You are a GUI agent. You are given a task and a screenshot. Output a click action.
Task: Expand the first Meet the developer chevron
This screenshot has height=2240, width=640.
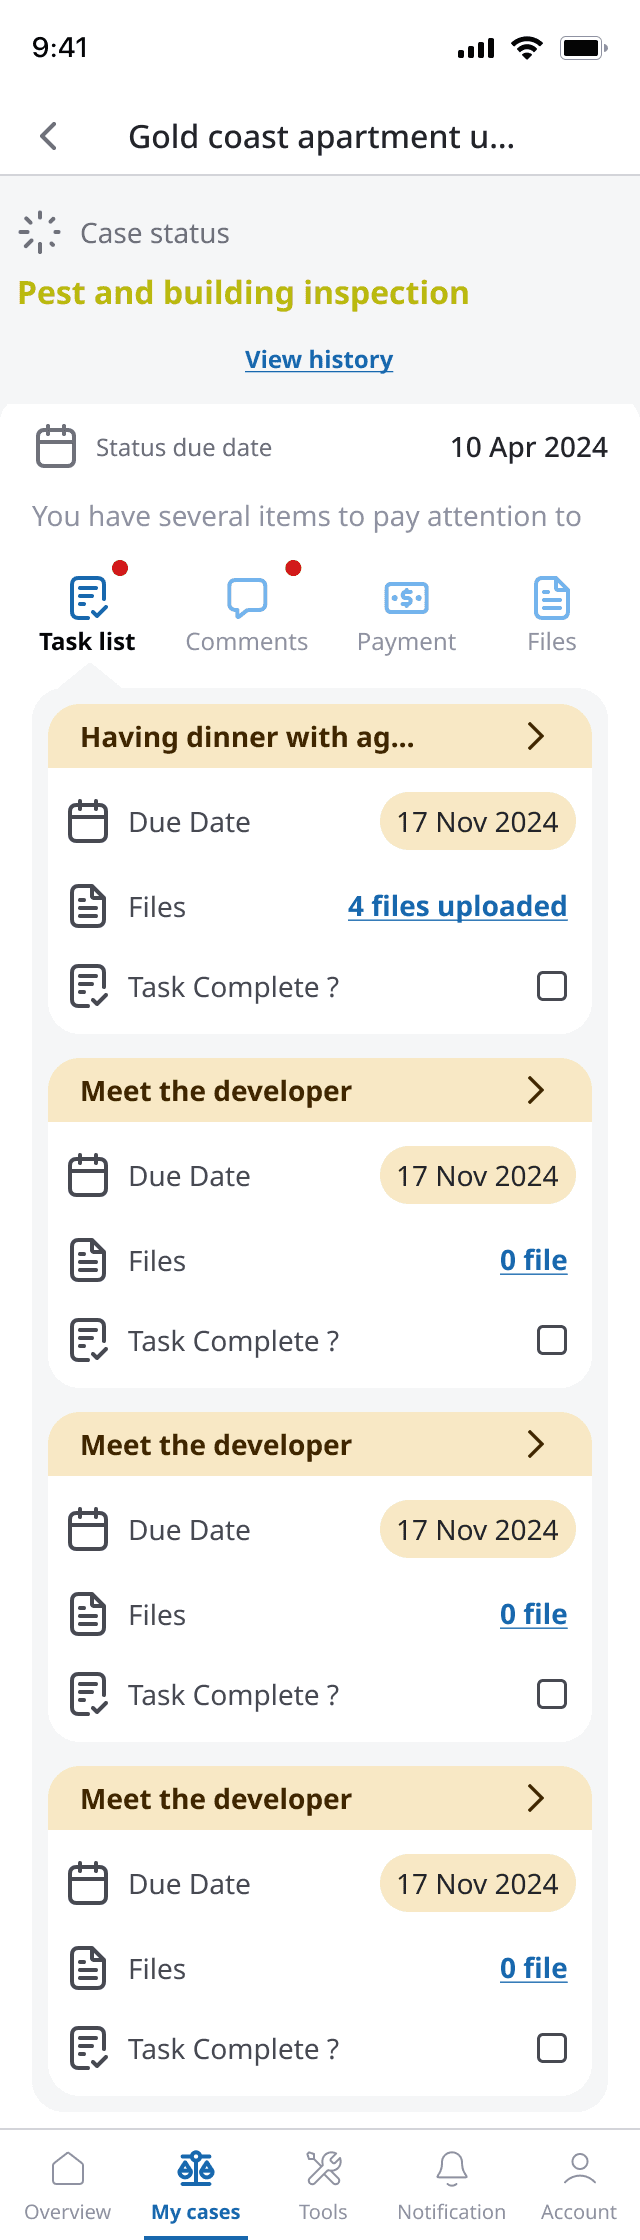tap(536, 1090)
